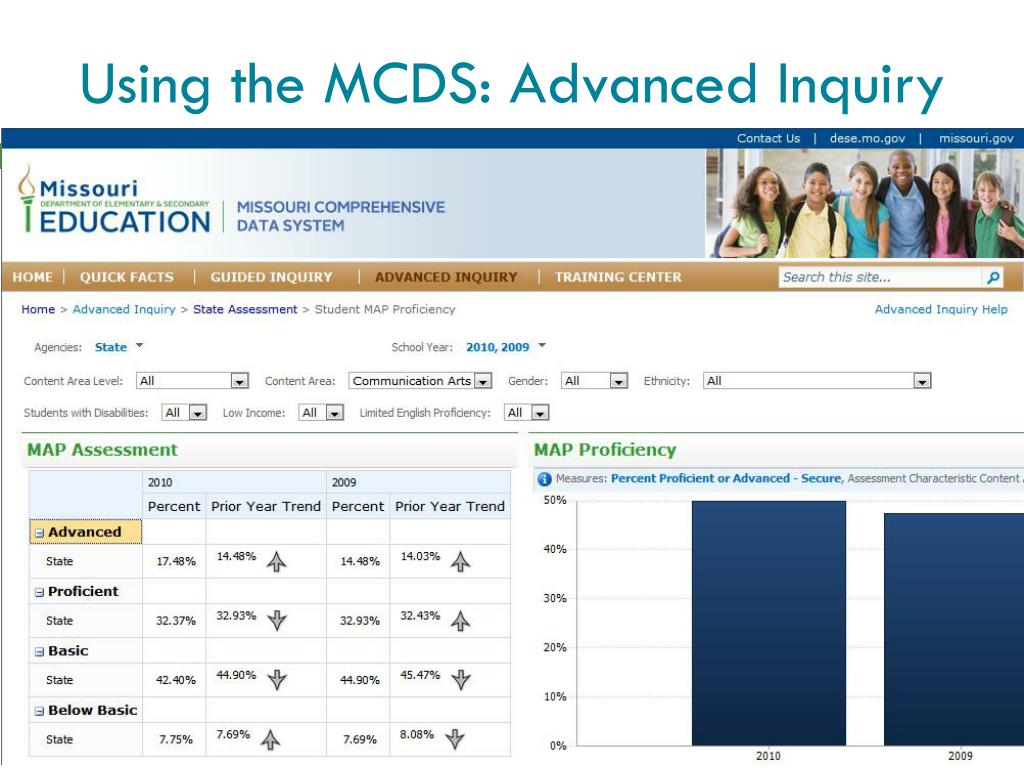1024x768 pixels.
Task: Click State Assessment breadcrumb link
Action: (245, 310)
